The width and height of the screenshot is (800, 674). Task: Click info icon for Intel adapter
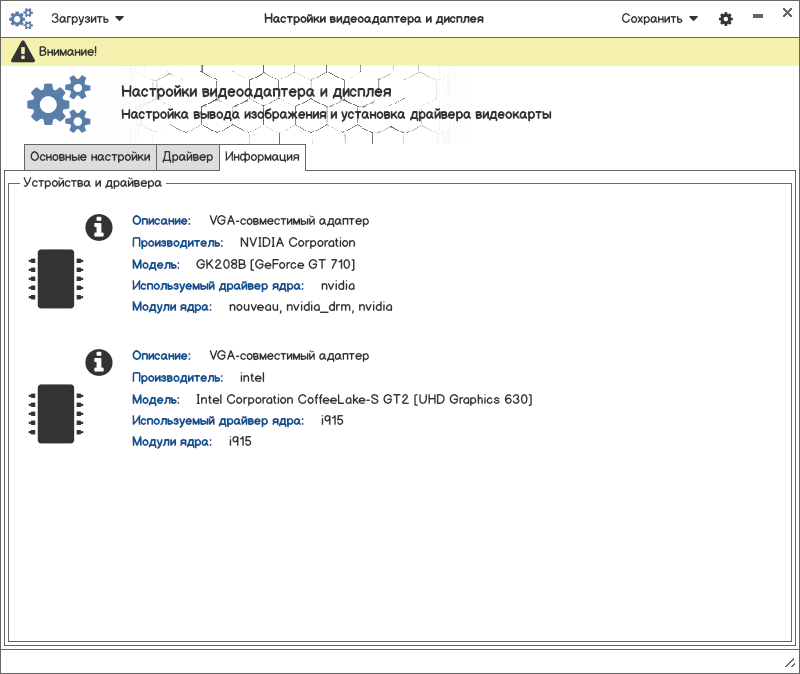click(98, 362)
